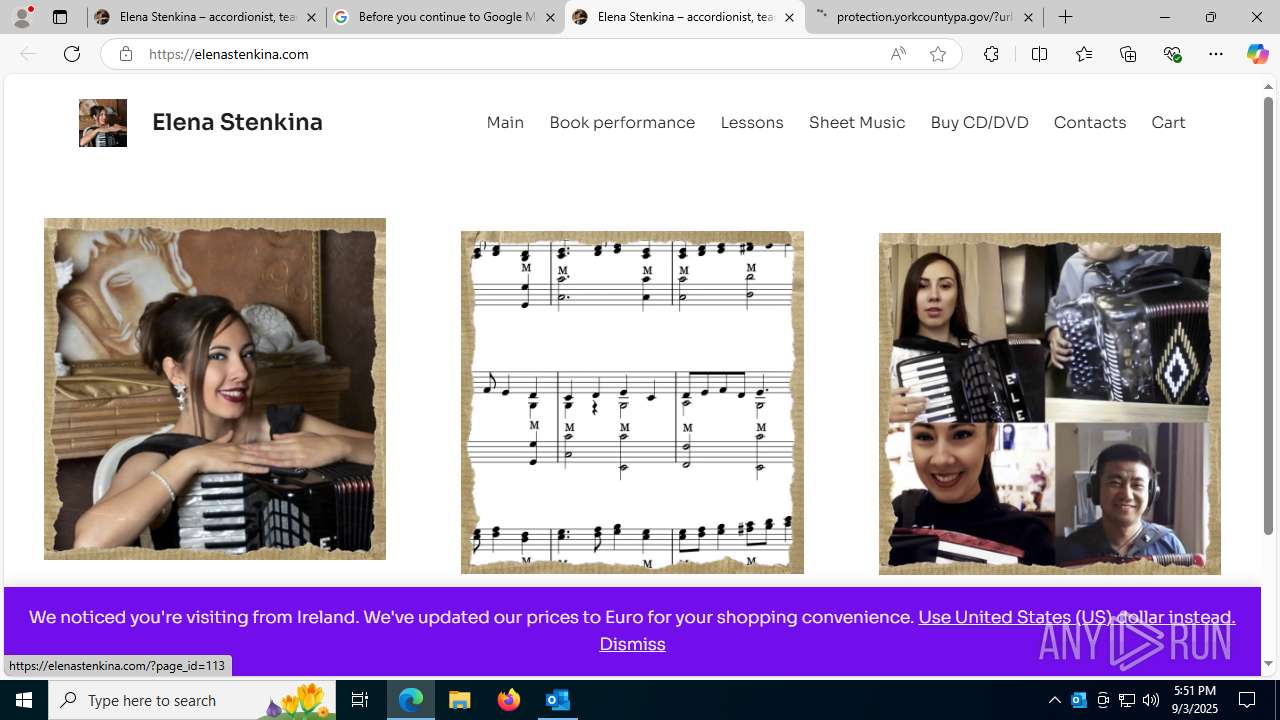The image size is (1280, 720).
Task: Open the Edge profile icon
Action: coord(21,17)
